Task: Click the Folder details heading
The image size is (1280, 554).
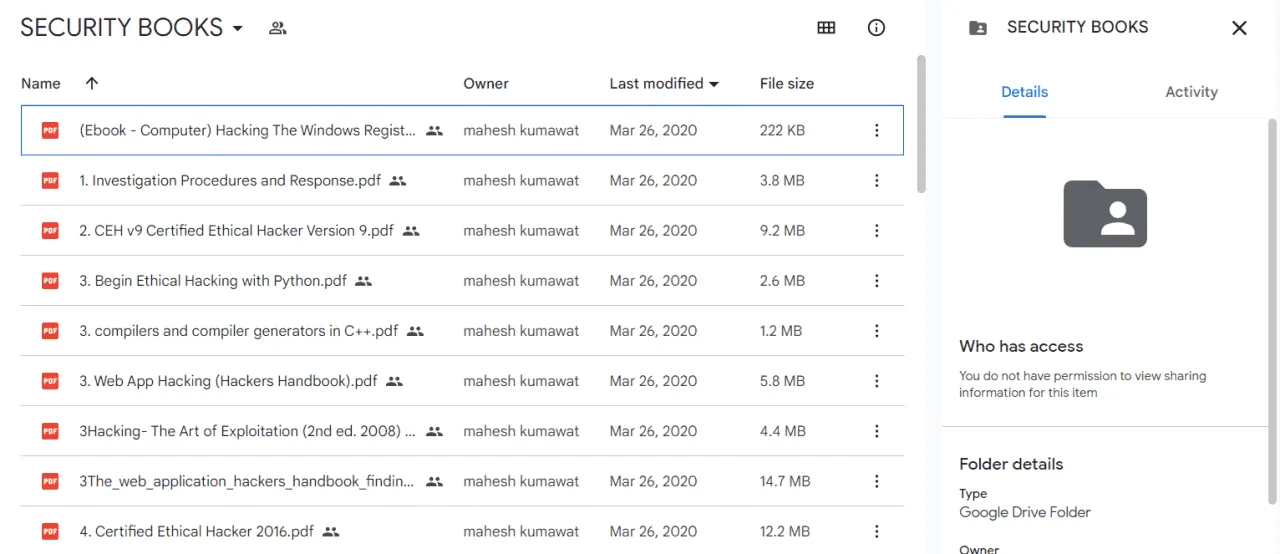Action: (1011, 464)
